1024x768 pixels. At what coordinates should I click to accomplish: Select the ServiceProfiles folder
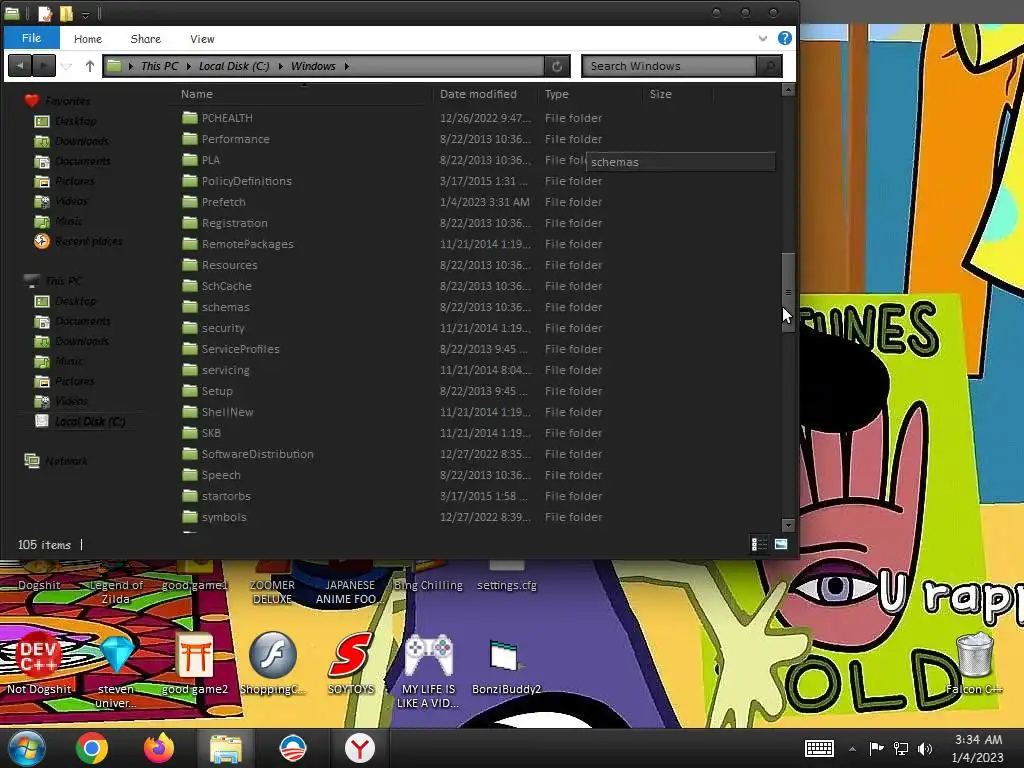tap(240, 349)
